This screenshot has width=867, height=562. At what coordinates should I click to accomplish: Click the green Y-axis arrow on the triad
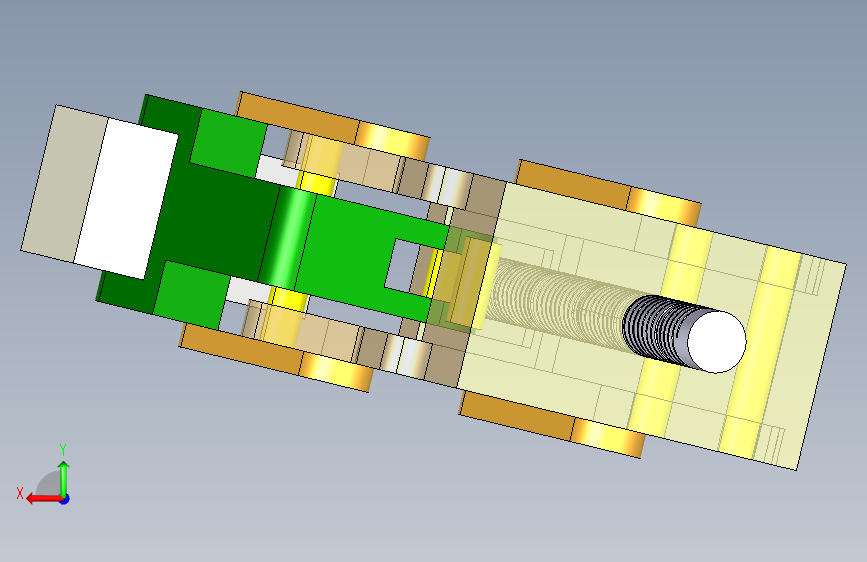tap(64, 479)
